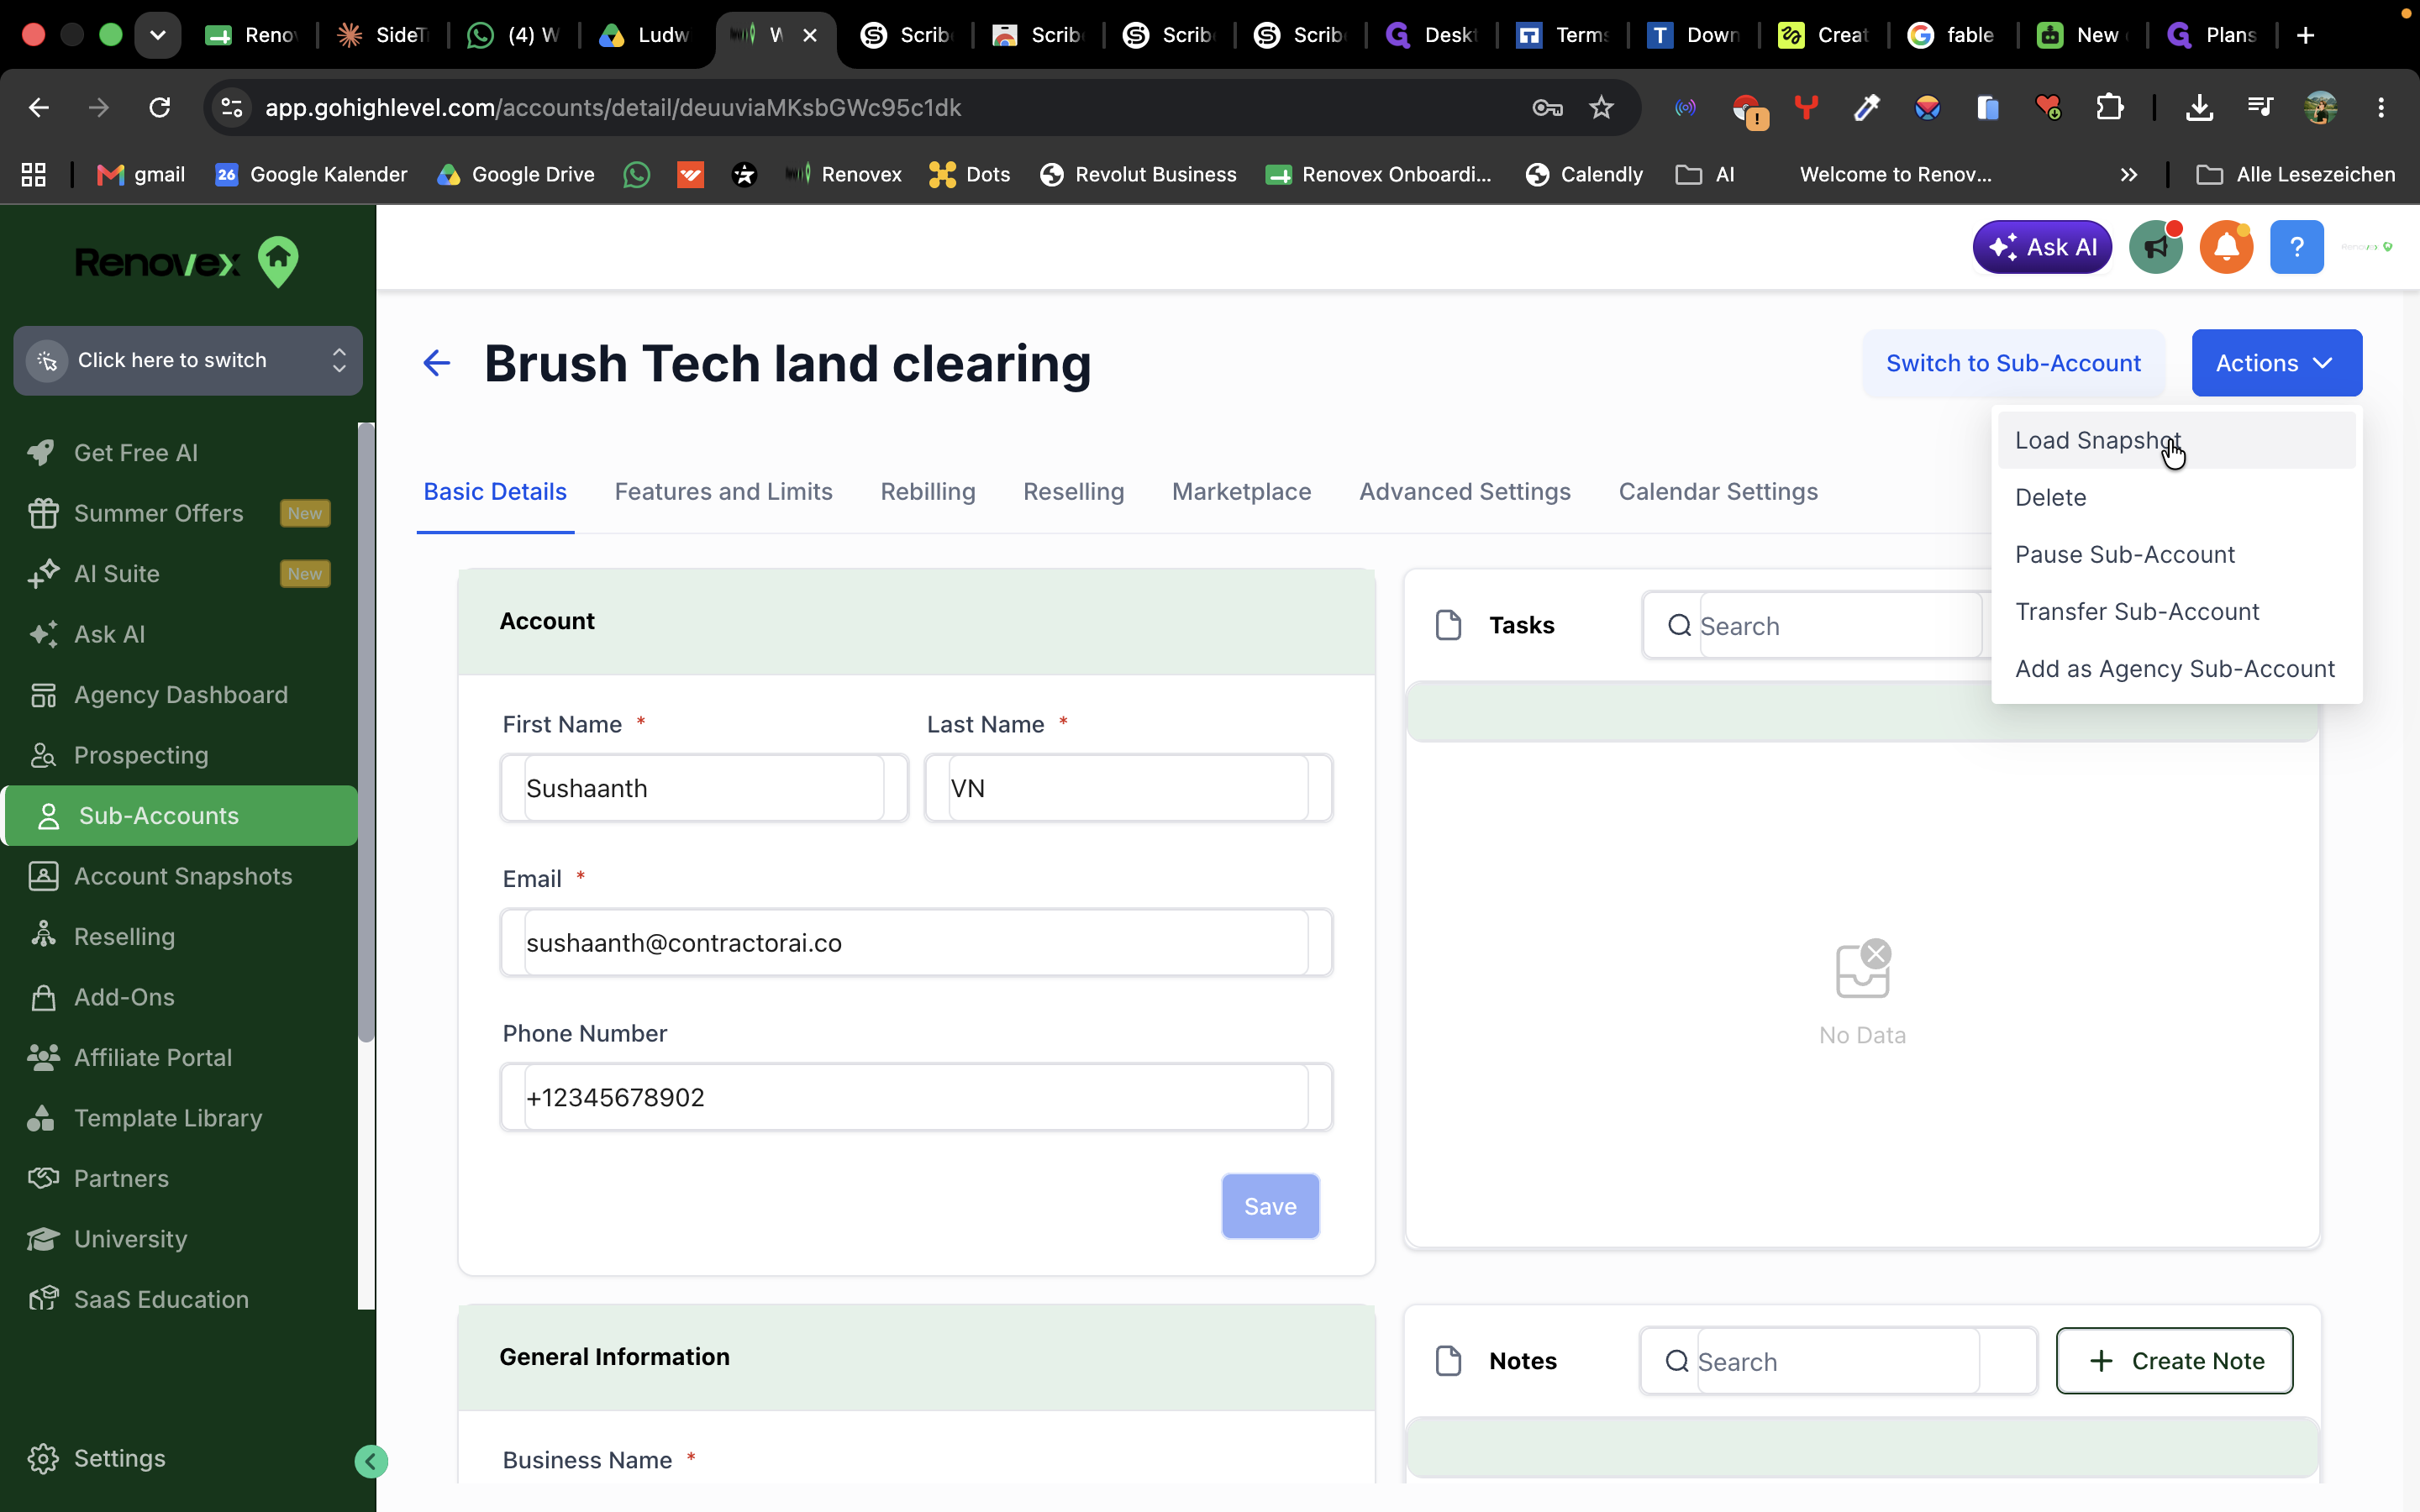Switch to Marketplace tab

tap(1241, 491)
